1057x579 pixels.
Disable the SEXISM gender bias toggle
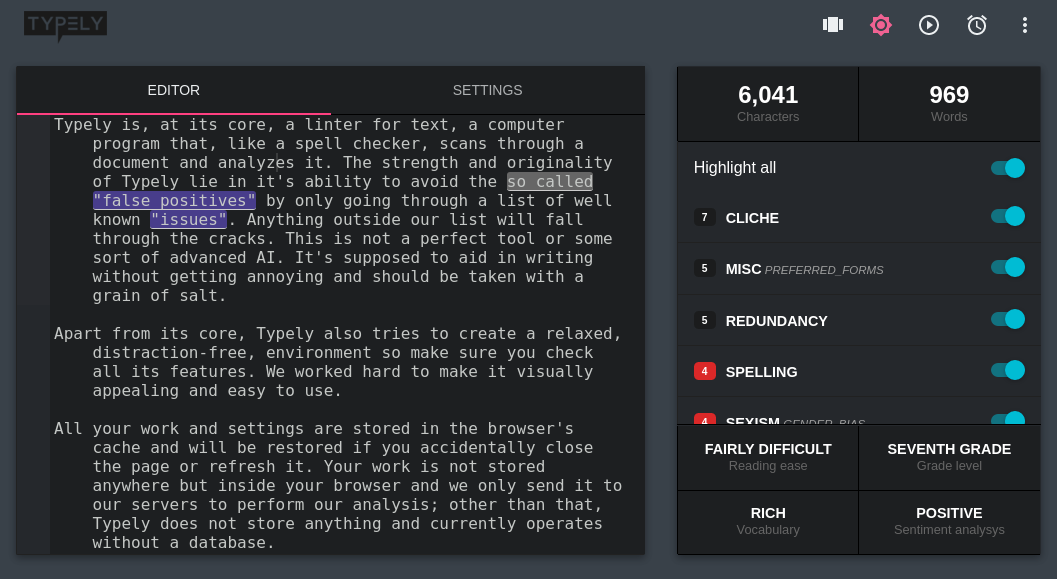click(x=1009, y=420)
